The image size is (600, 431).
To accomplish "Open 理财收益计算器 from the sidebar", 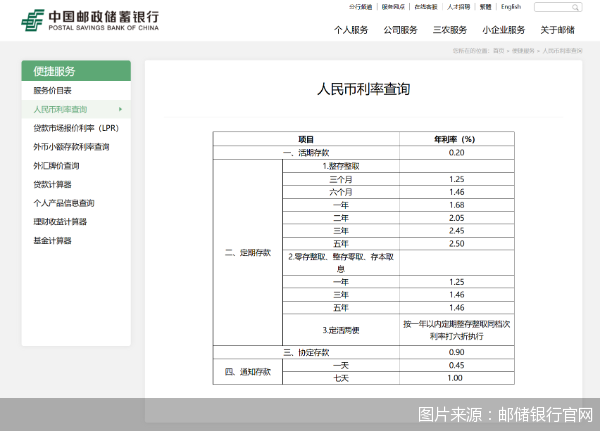I will tap(60, 222).
